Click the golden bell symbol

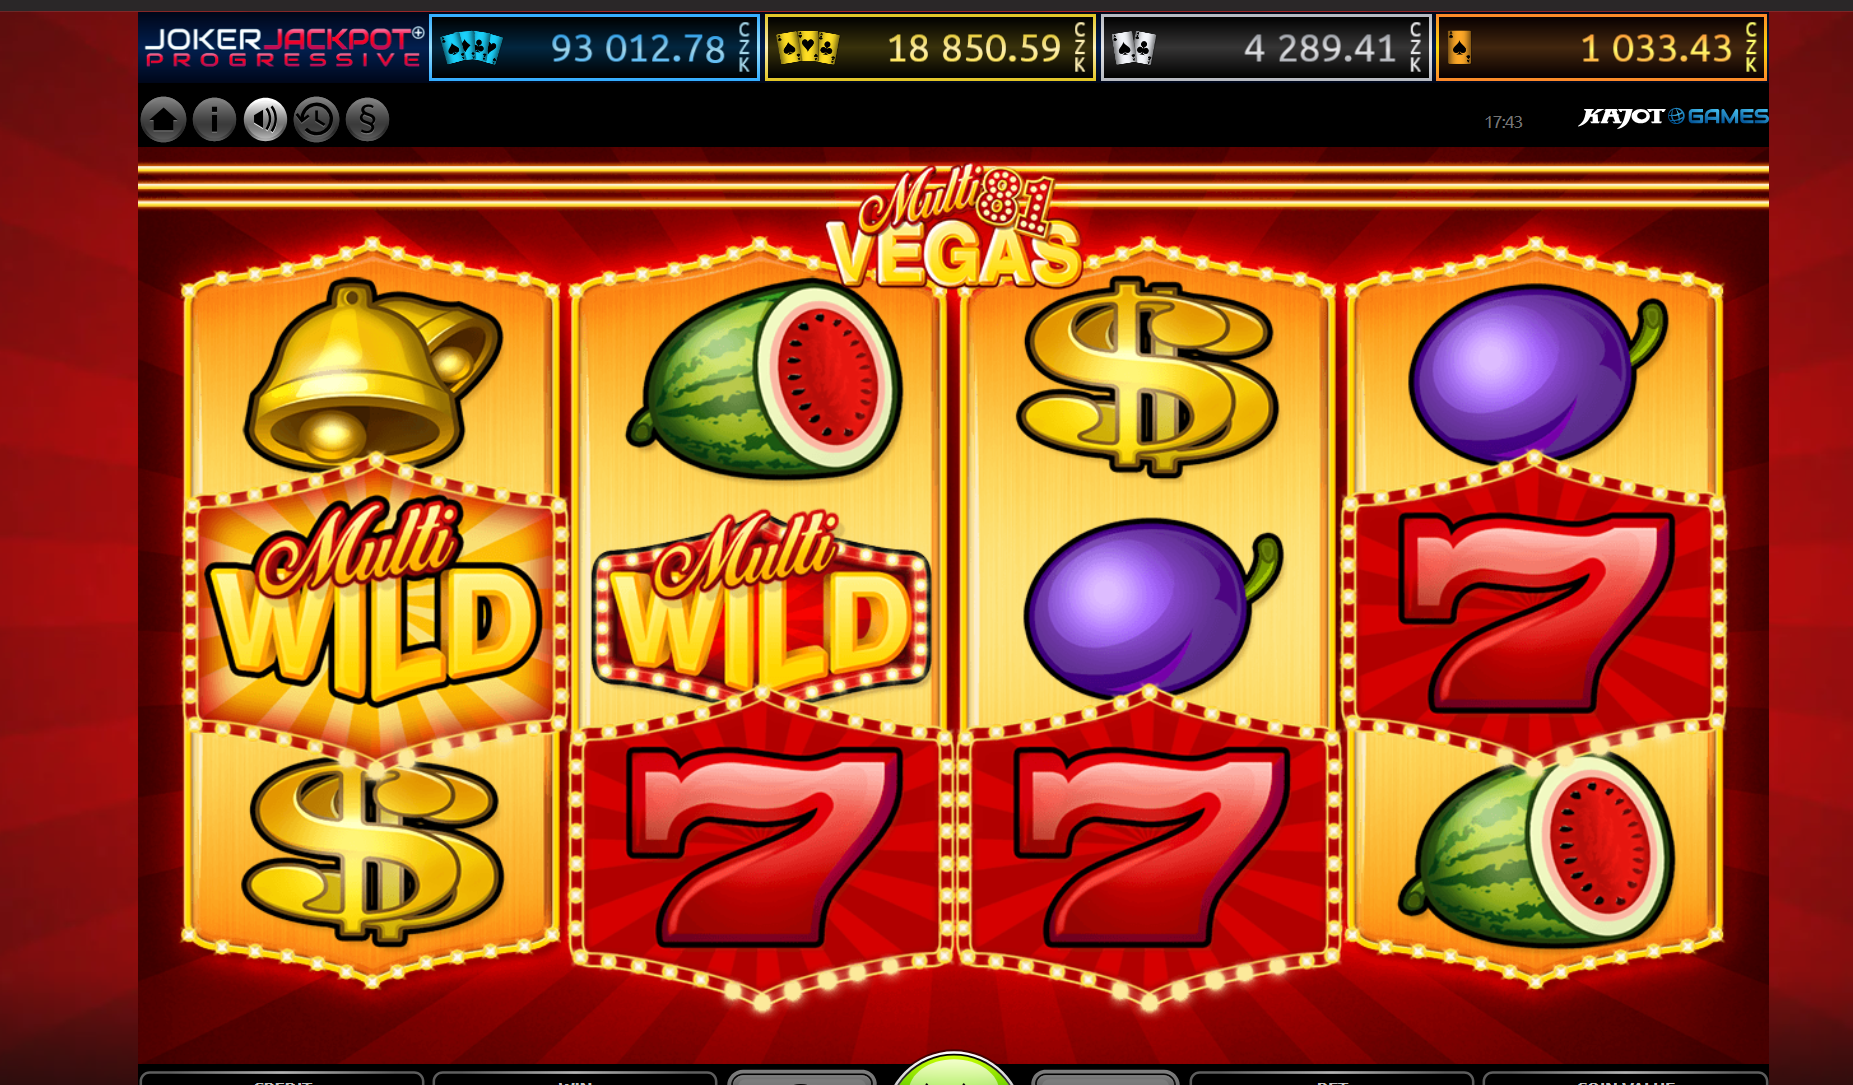tap(373, 375)
